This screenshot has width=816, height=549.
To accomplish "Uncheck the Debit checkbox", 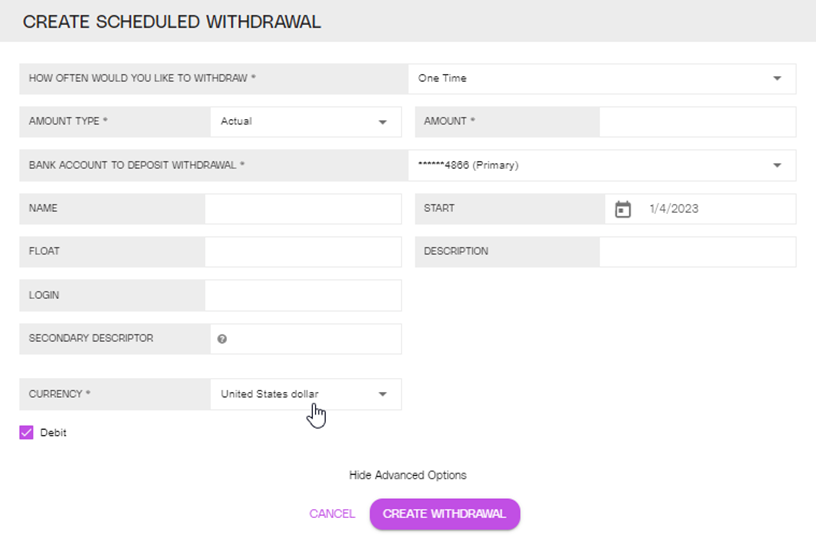I will coord(26,432).
